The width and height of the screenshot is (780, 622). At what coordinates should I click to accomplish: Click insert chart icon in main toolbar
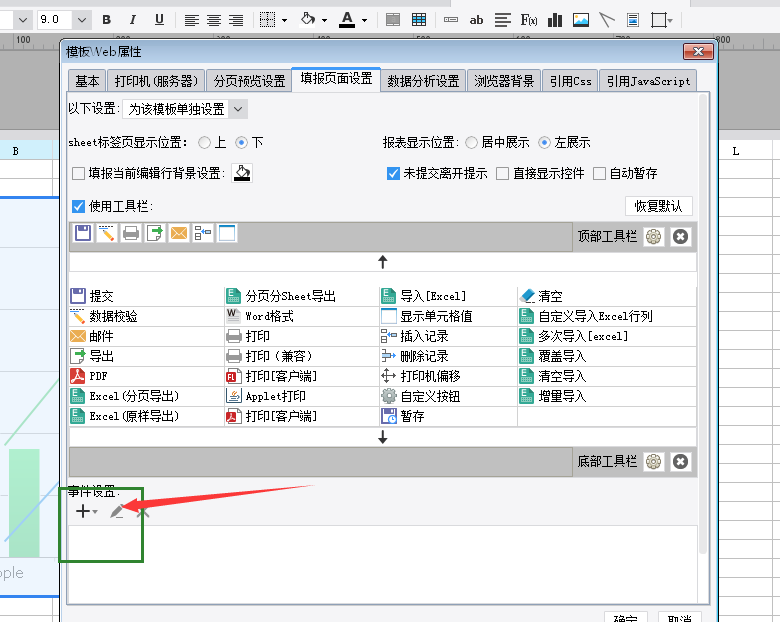pyautogui.click(x=555, y=20)
